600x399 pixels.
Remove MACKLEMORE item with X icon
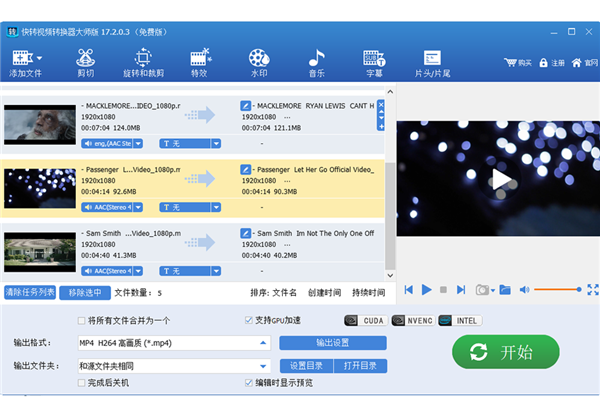pos(381,104)
